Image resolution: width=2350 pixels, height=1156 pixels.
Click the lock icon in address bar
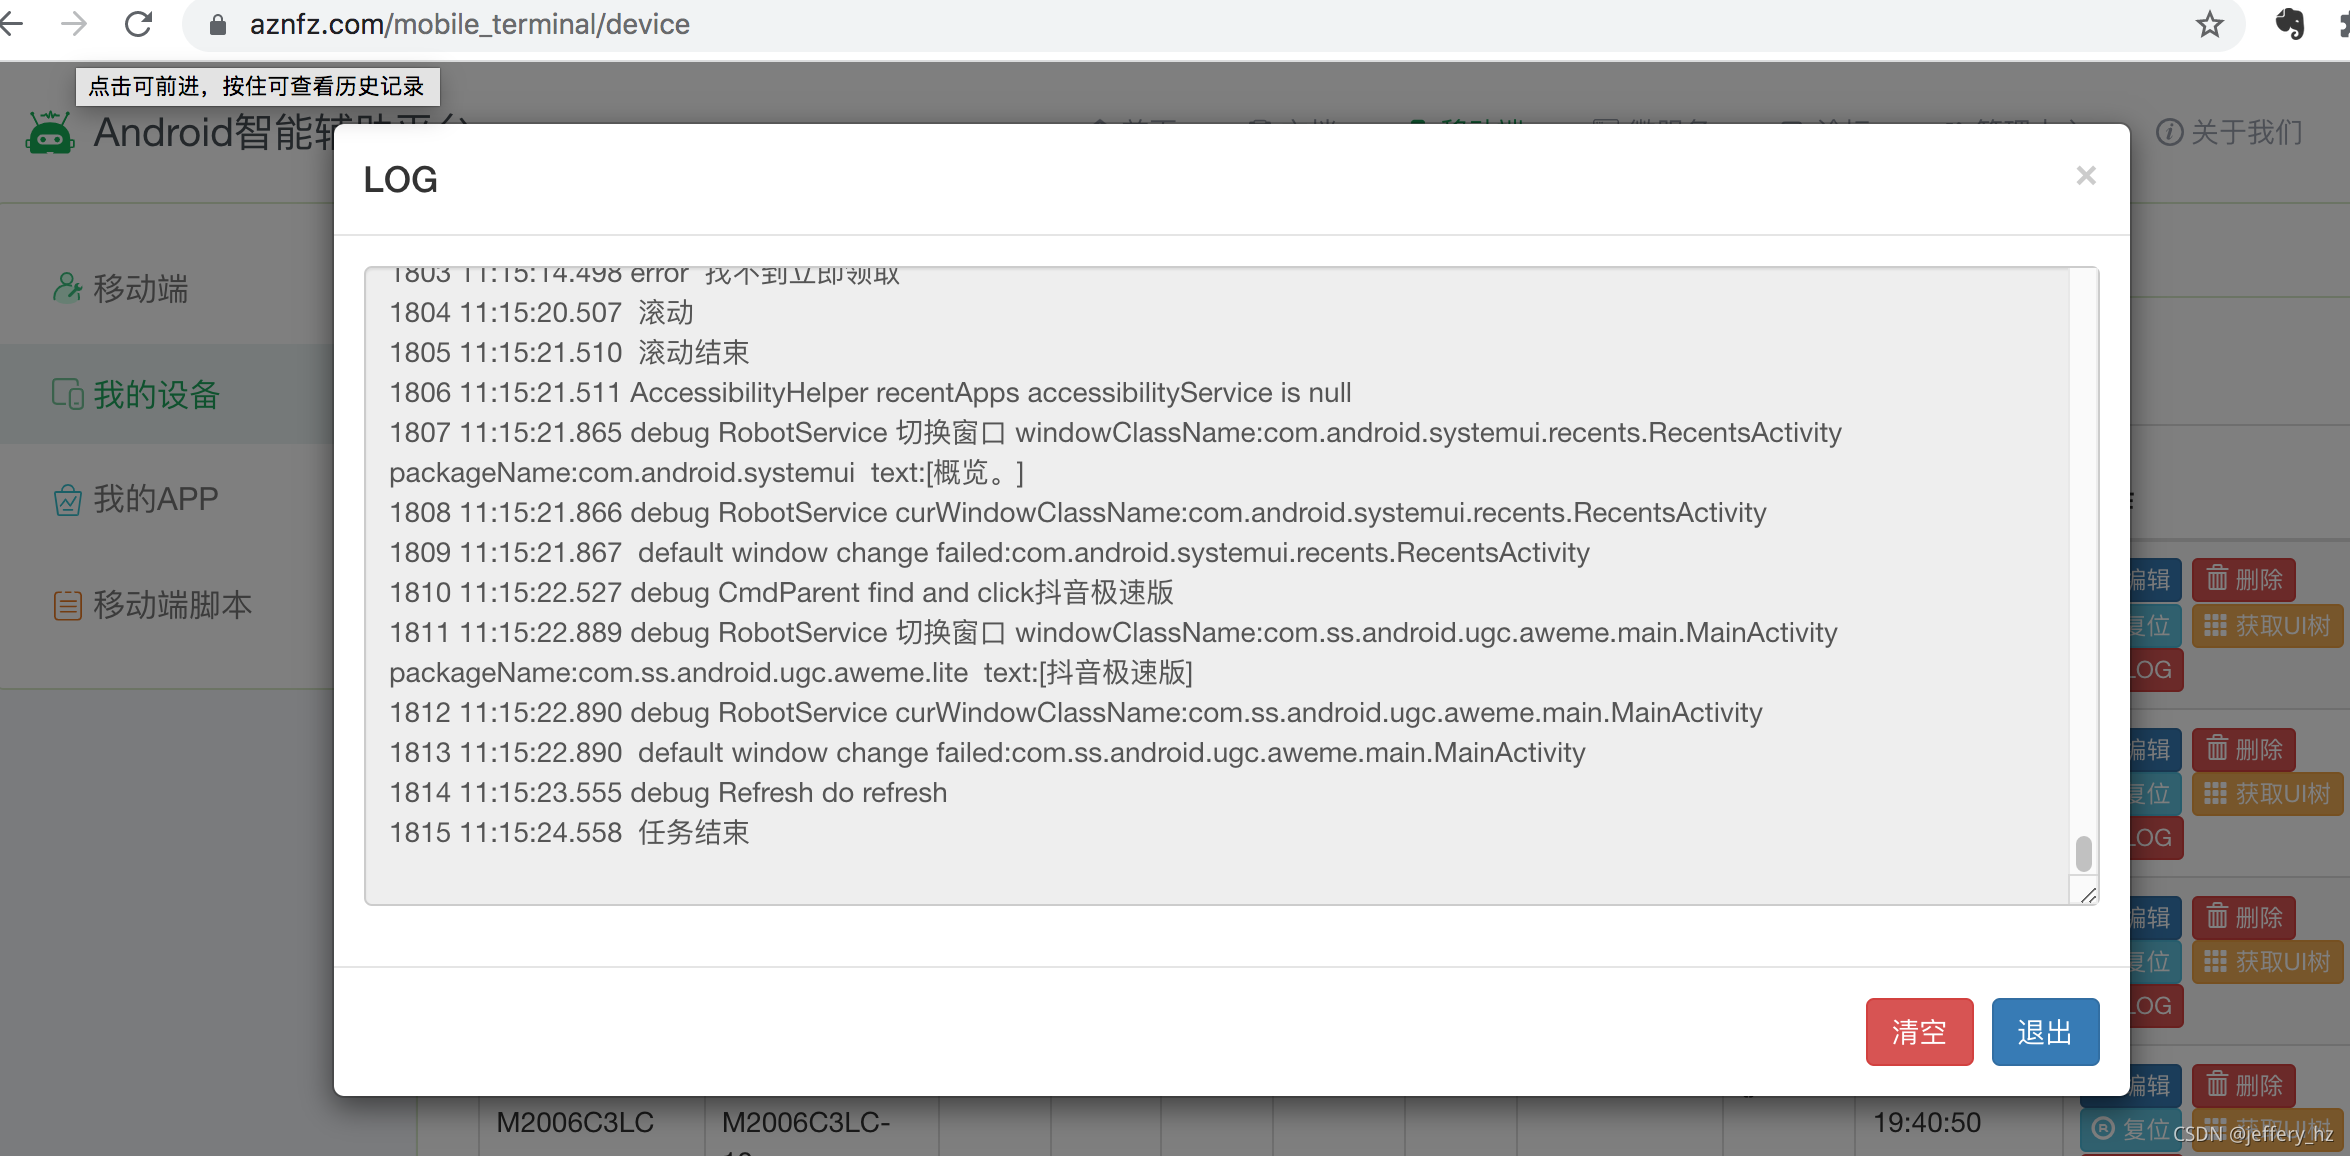coord(218,25)
